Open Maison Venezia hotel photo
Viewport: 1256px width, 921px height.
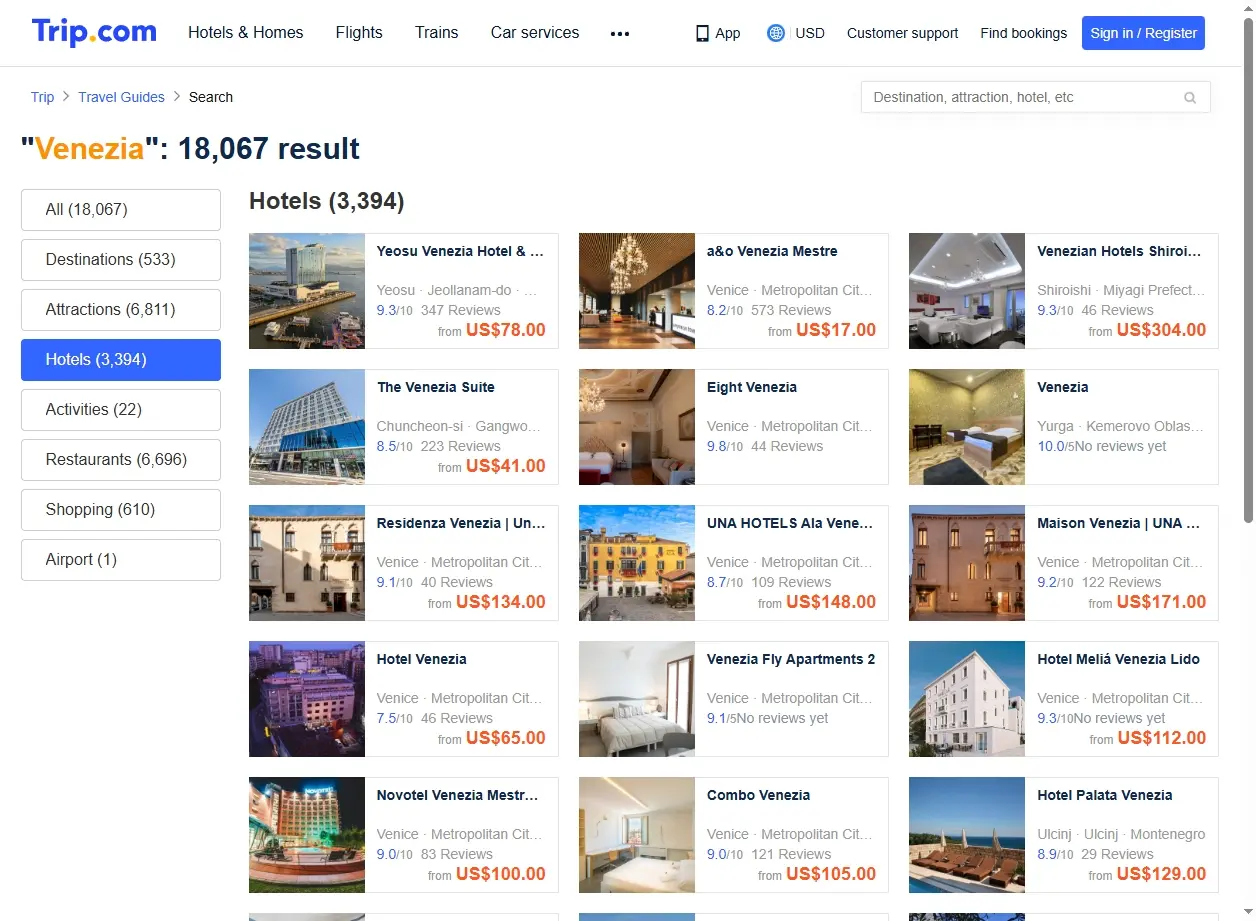(x=967, y=563)
